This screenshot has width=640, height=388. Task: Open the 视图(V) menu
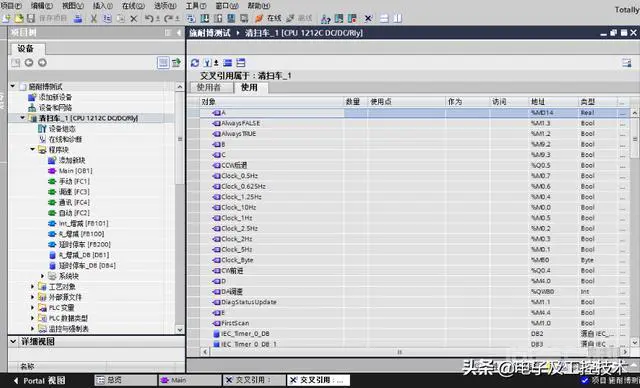click(73, 6)
